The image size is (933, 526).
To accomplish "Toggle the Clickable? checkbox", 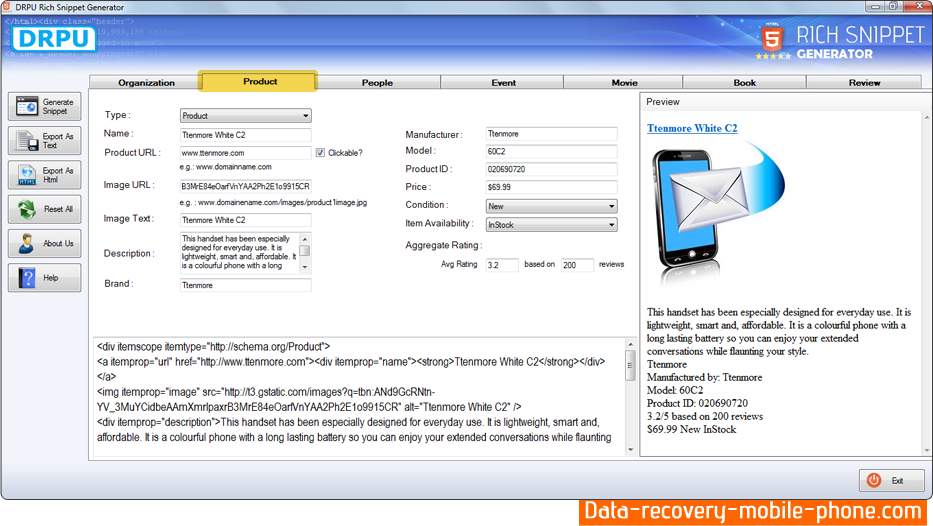I will tap(320, 153).
